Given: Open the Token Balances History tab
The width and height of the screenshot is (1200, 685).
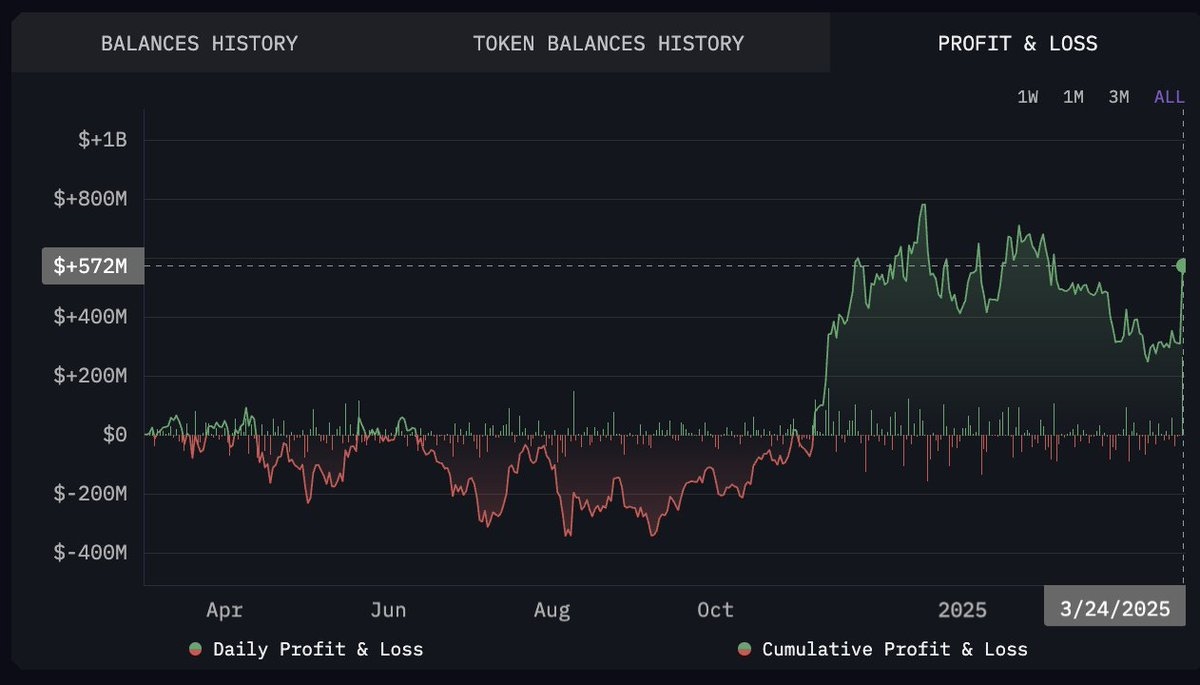Looking at the screenshot, I should [608, 44].
